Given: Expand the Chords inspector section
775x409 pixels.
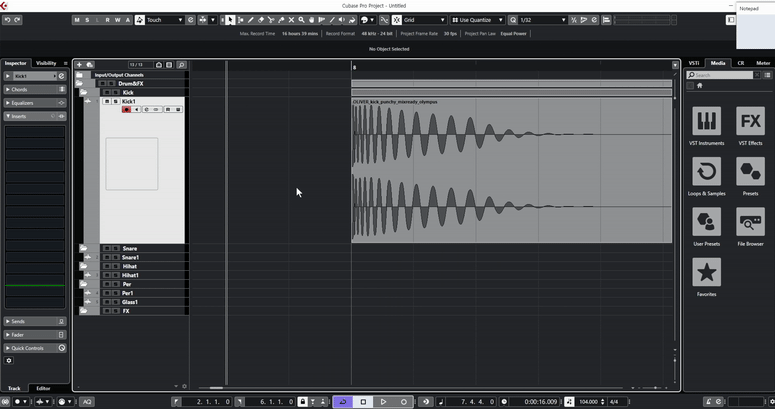Looking at the screenshot, I should [x=35, y=90].
